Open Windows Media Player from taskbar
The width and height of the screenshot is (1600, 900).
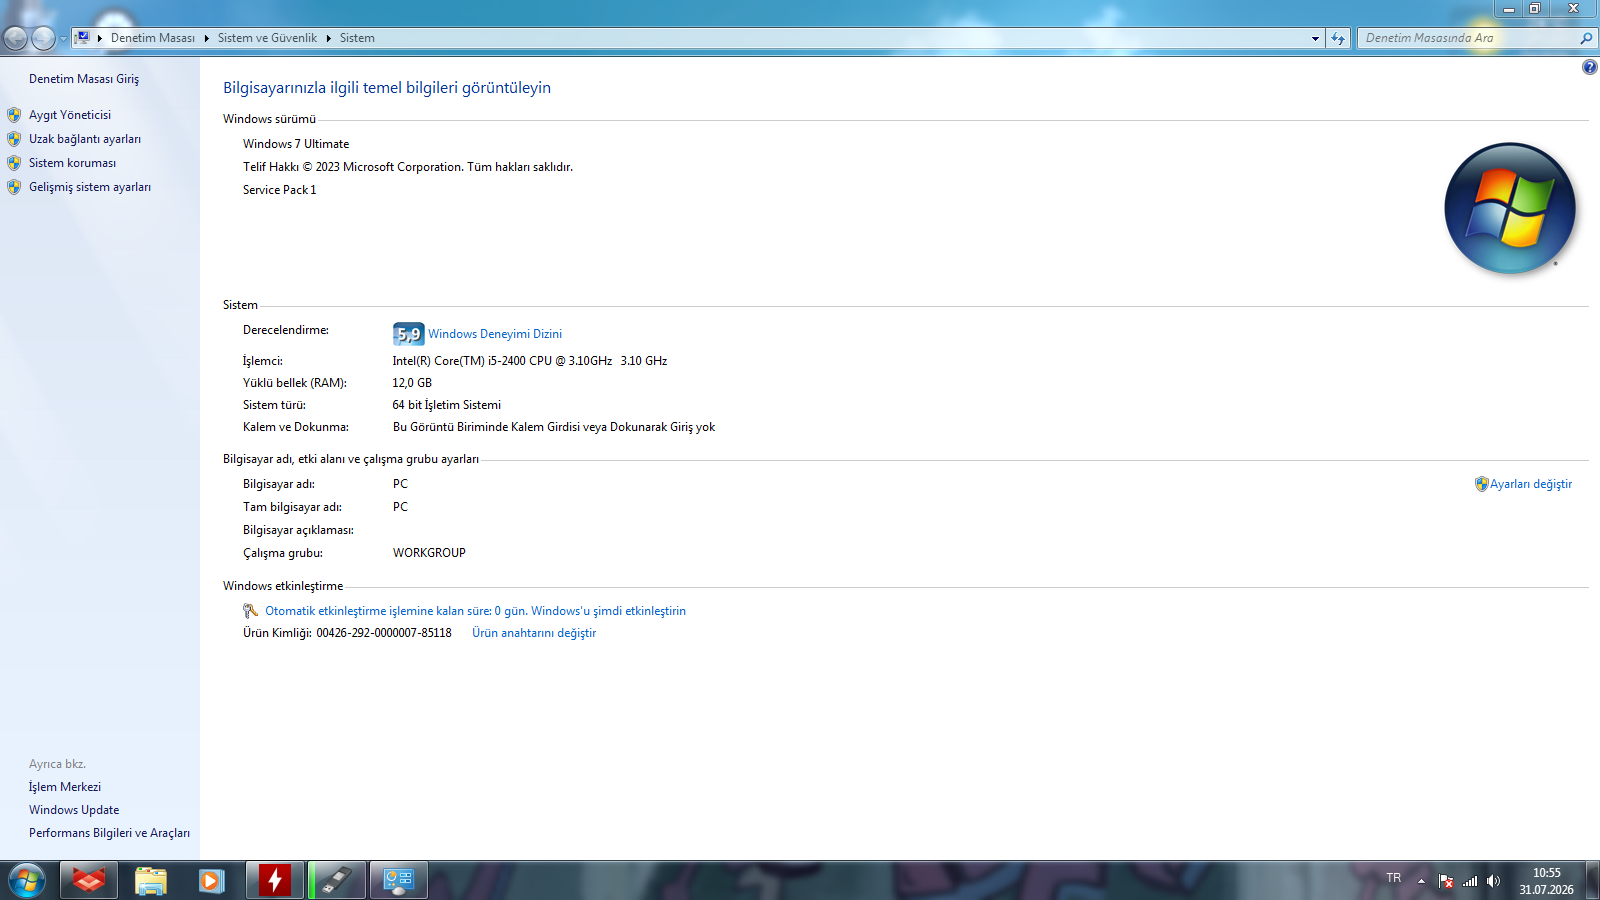tap(211, 881)
